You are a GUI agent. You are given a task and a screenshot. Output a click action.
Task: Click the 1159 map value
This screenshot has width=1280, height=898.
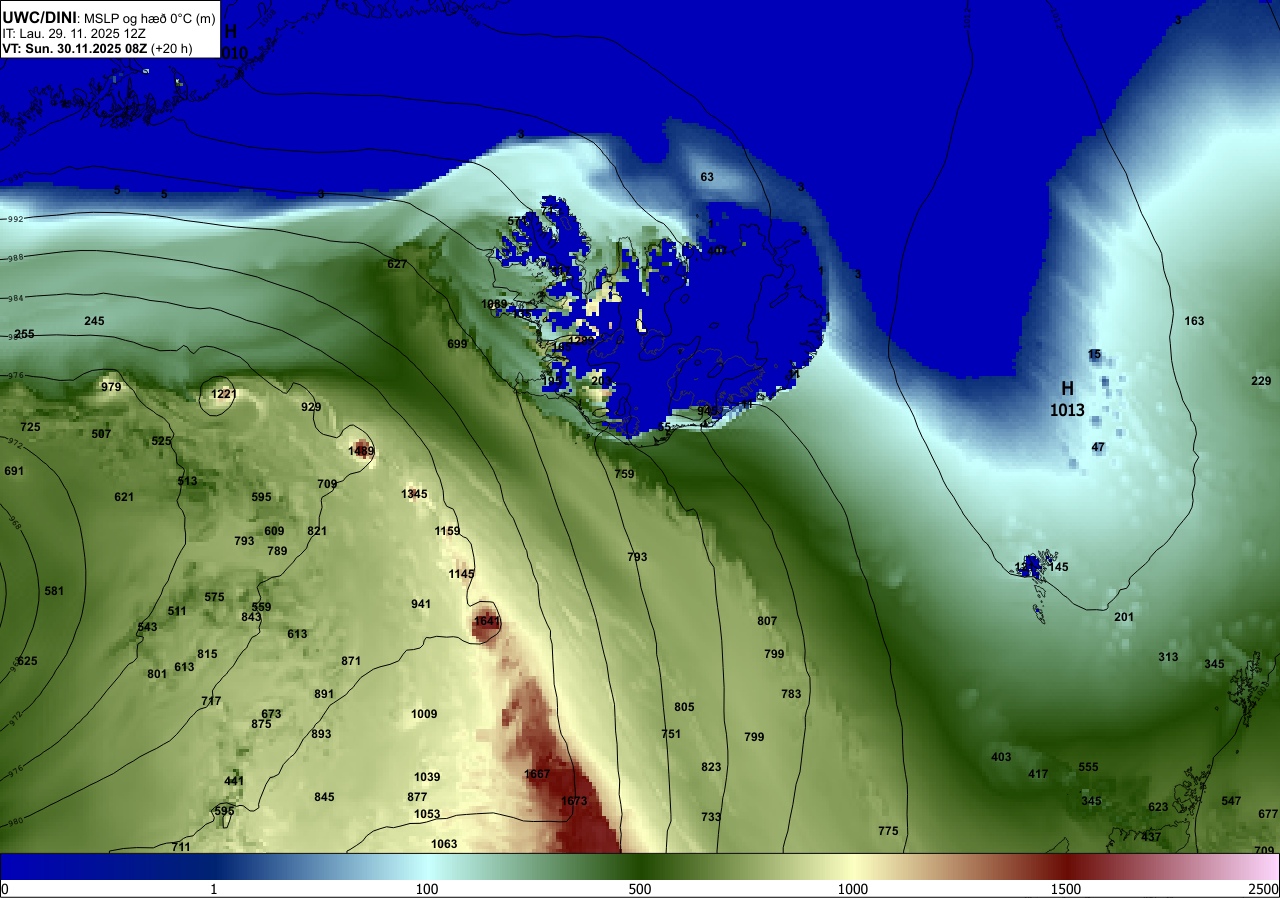448,531
